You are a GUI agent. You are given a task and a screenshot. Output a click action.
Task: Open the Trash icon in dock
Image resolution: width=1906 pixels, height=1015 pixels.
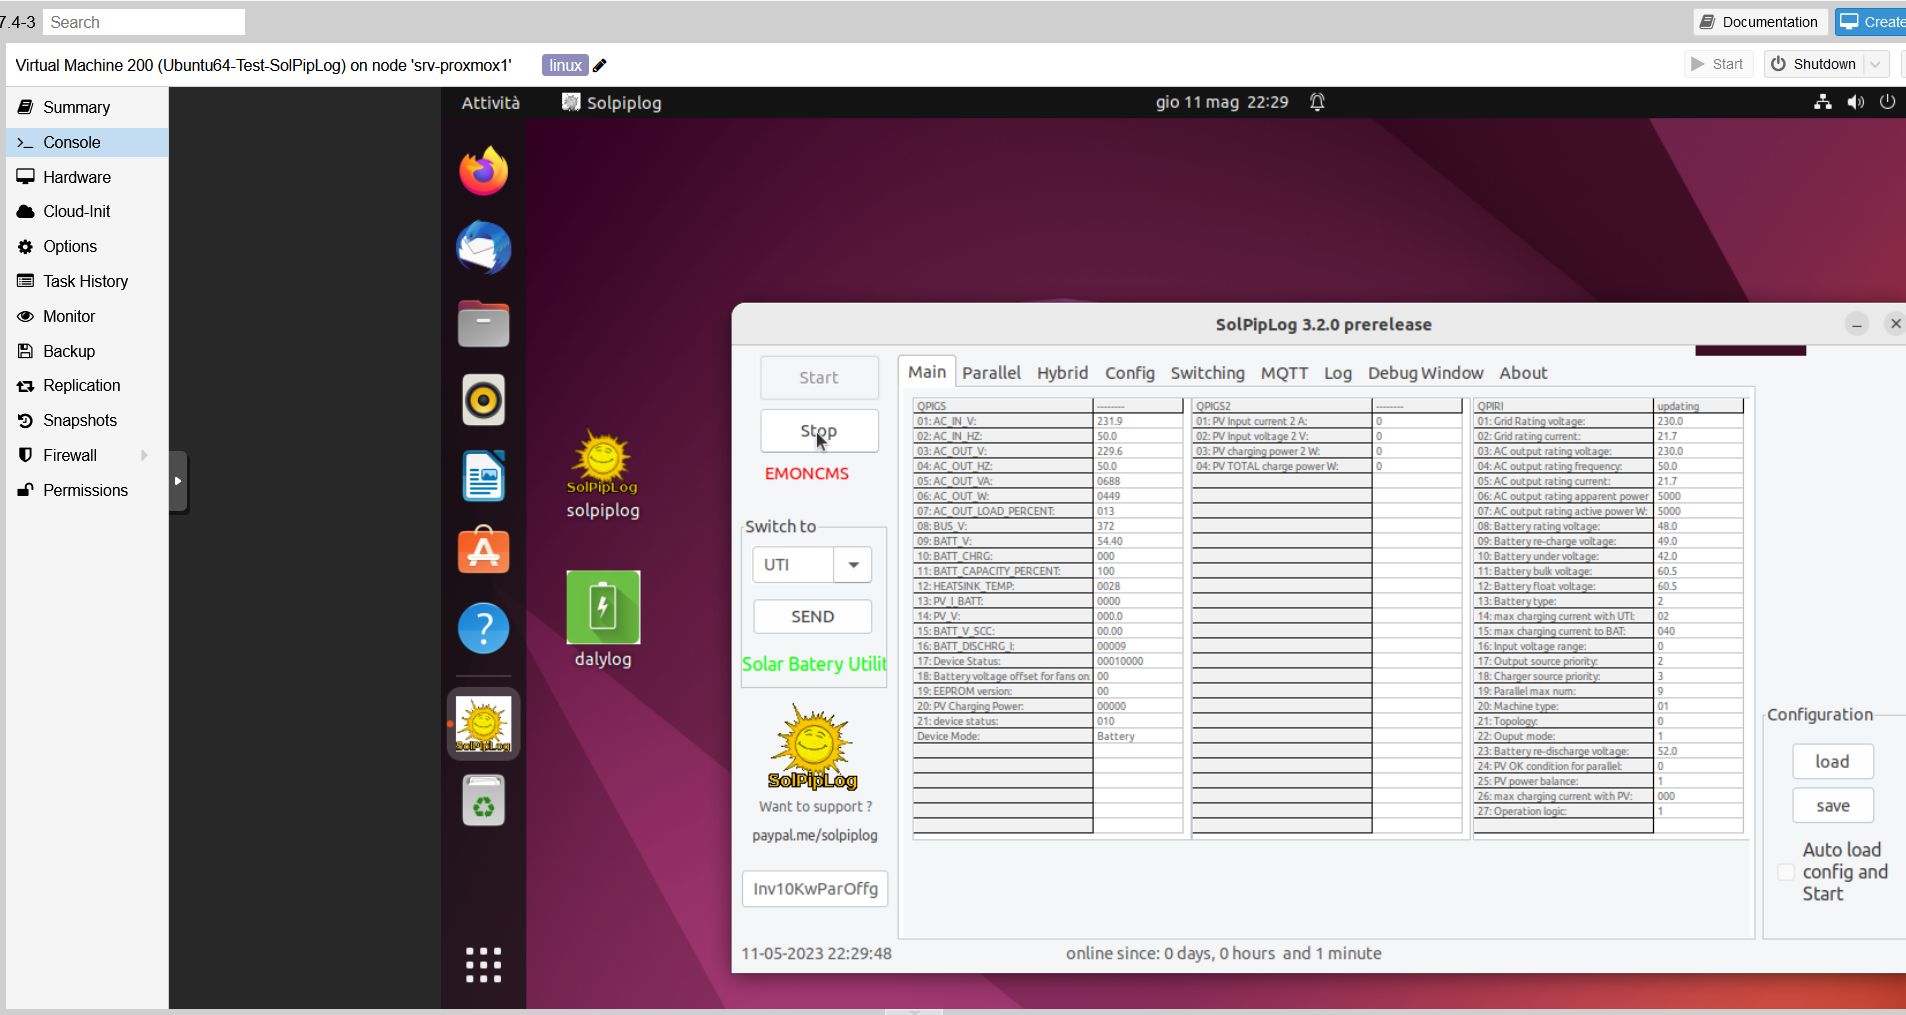[x=483, y=801]
